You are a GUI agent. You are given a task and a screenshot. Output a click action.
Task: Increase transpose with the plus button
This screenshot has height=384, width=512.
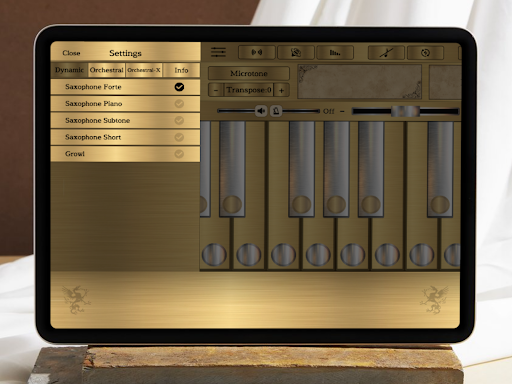pos(281,90)
